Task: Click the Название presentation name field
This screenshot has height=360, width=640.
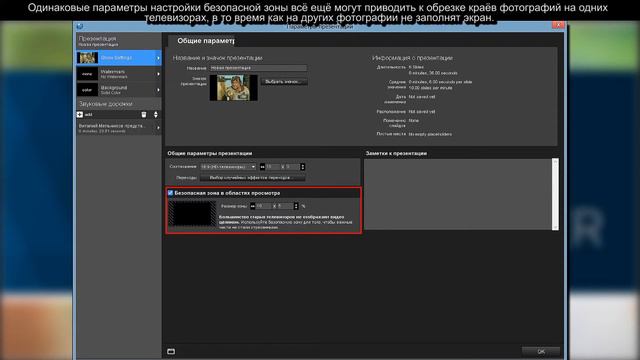Action: coord(258,68)
